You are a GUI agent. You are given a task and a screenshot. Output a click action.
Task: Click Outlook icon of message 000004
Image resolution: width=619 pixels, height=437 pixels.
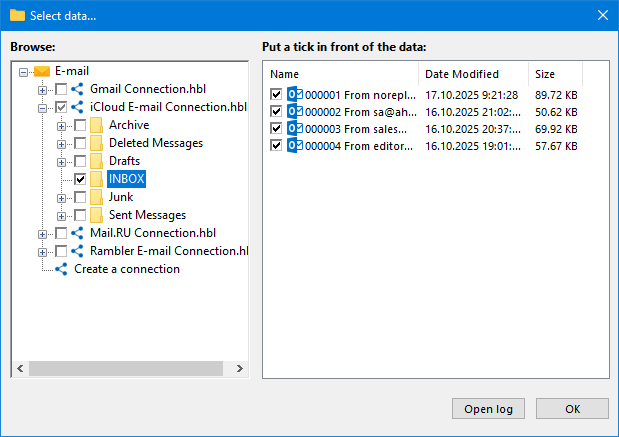[x=295, y=146]
